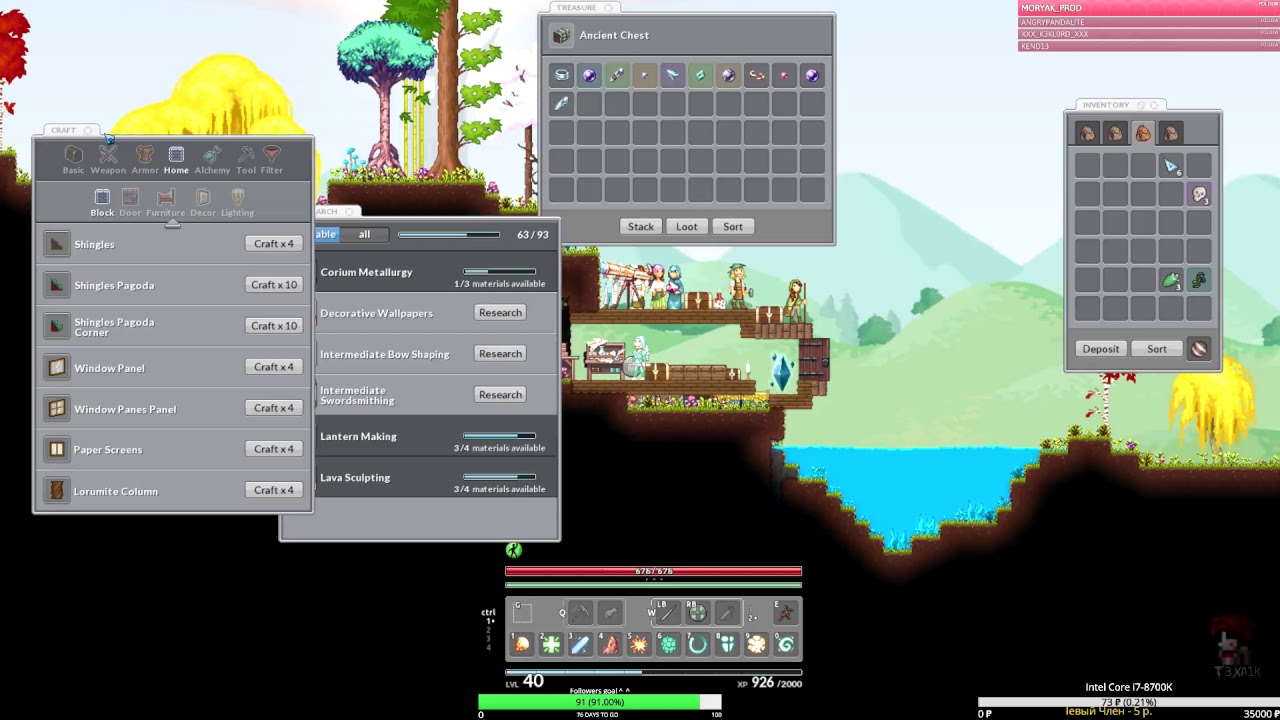Select the Home crafting category
This screenshot has width=1280, height=720.
click(176, 159)
